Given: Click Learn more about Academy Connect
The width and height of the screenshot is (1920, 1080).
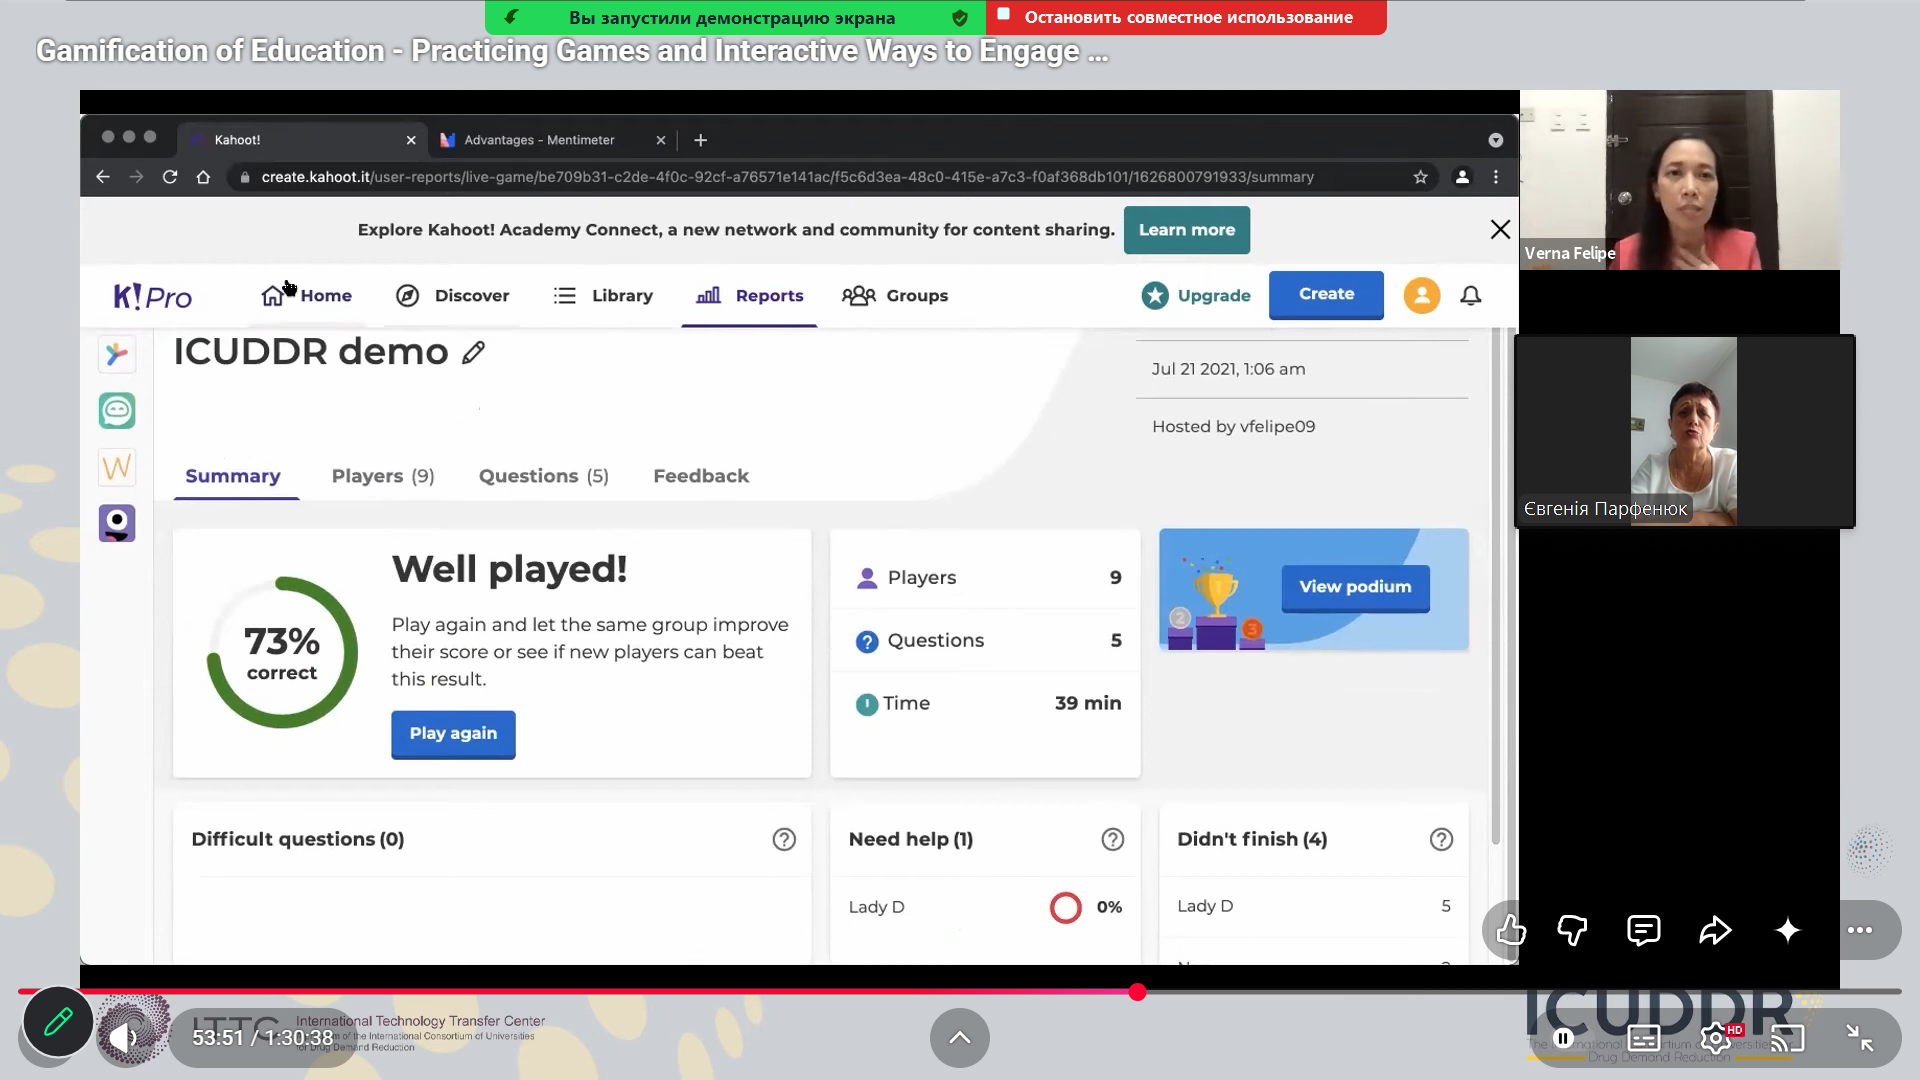Looking at the screenshot, I should [1187, 230].
